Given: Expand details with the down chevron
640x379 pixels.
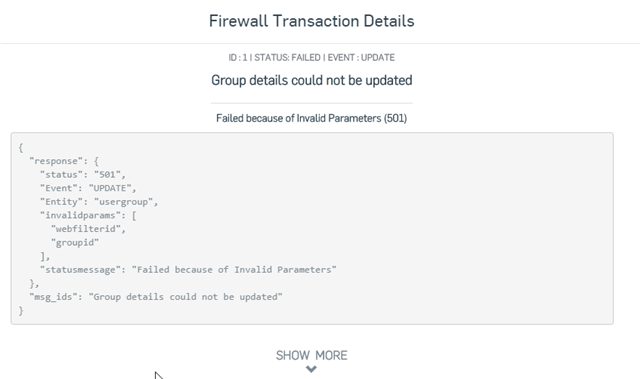Looking at the screenshot, I should (311, 369).
